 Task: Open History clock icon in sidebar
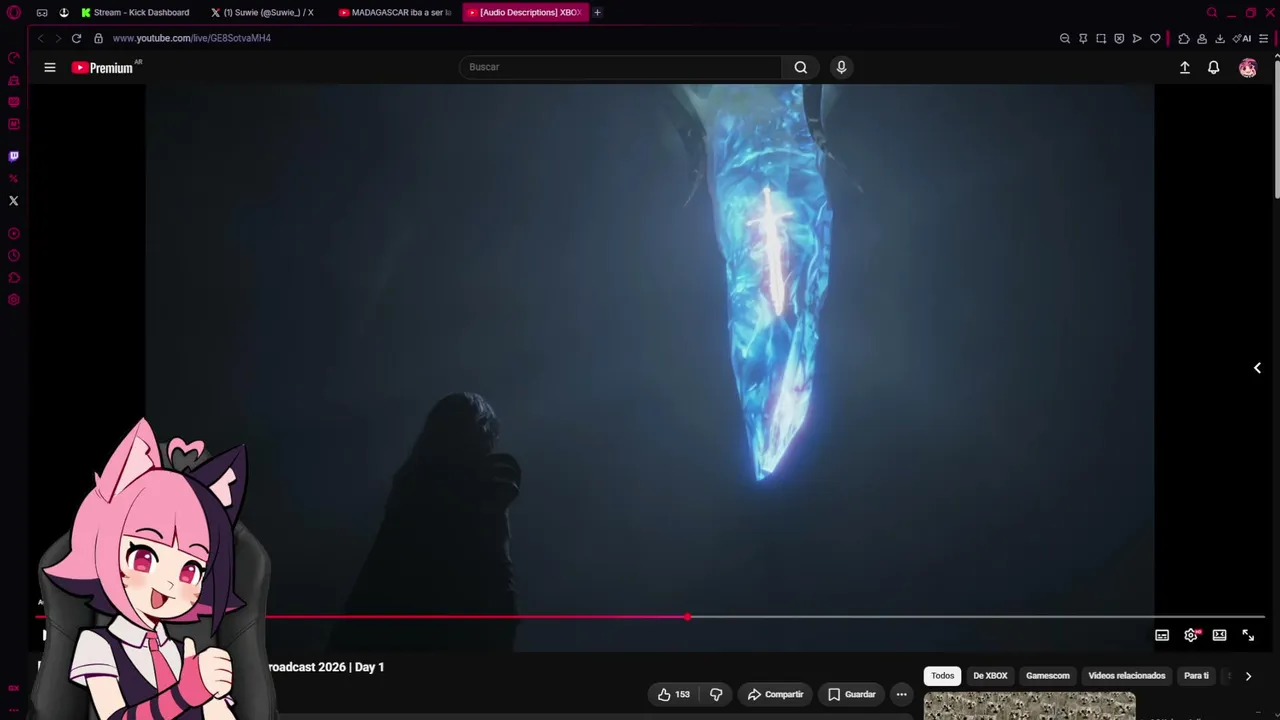click(14, 255)
